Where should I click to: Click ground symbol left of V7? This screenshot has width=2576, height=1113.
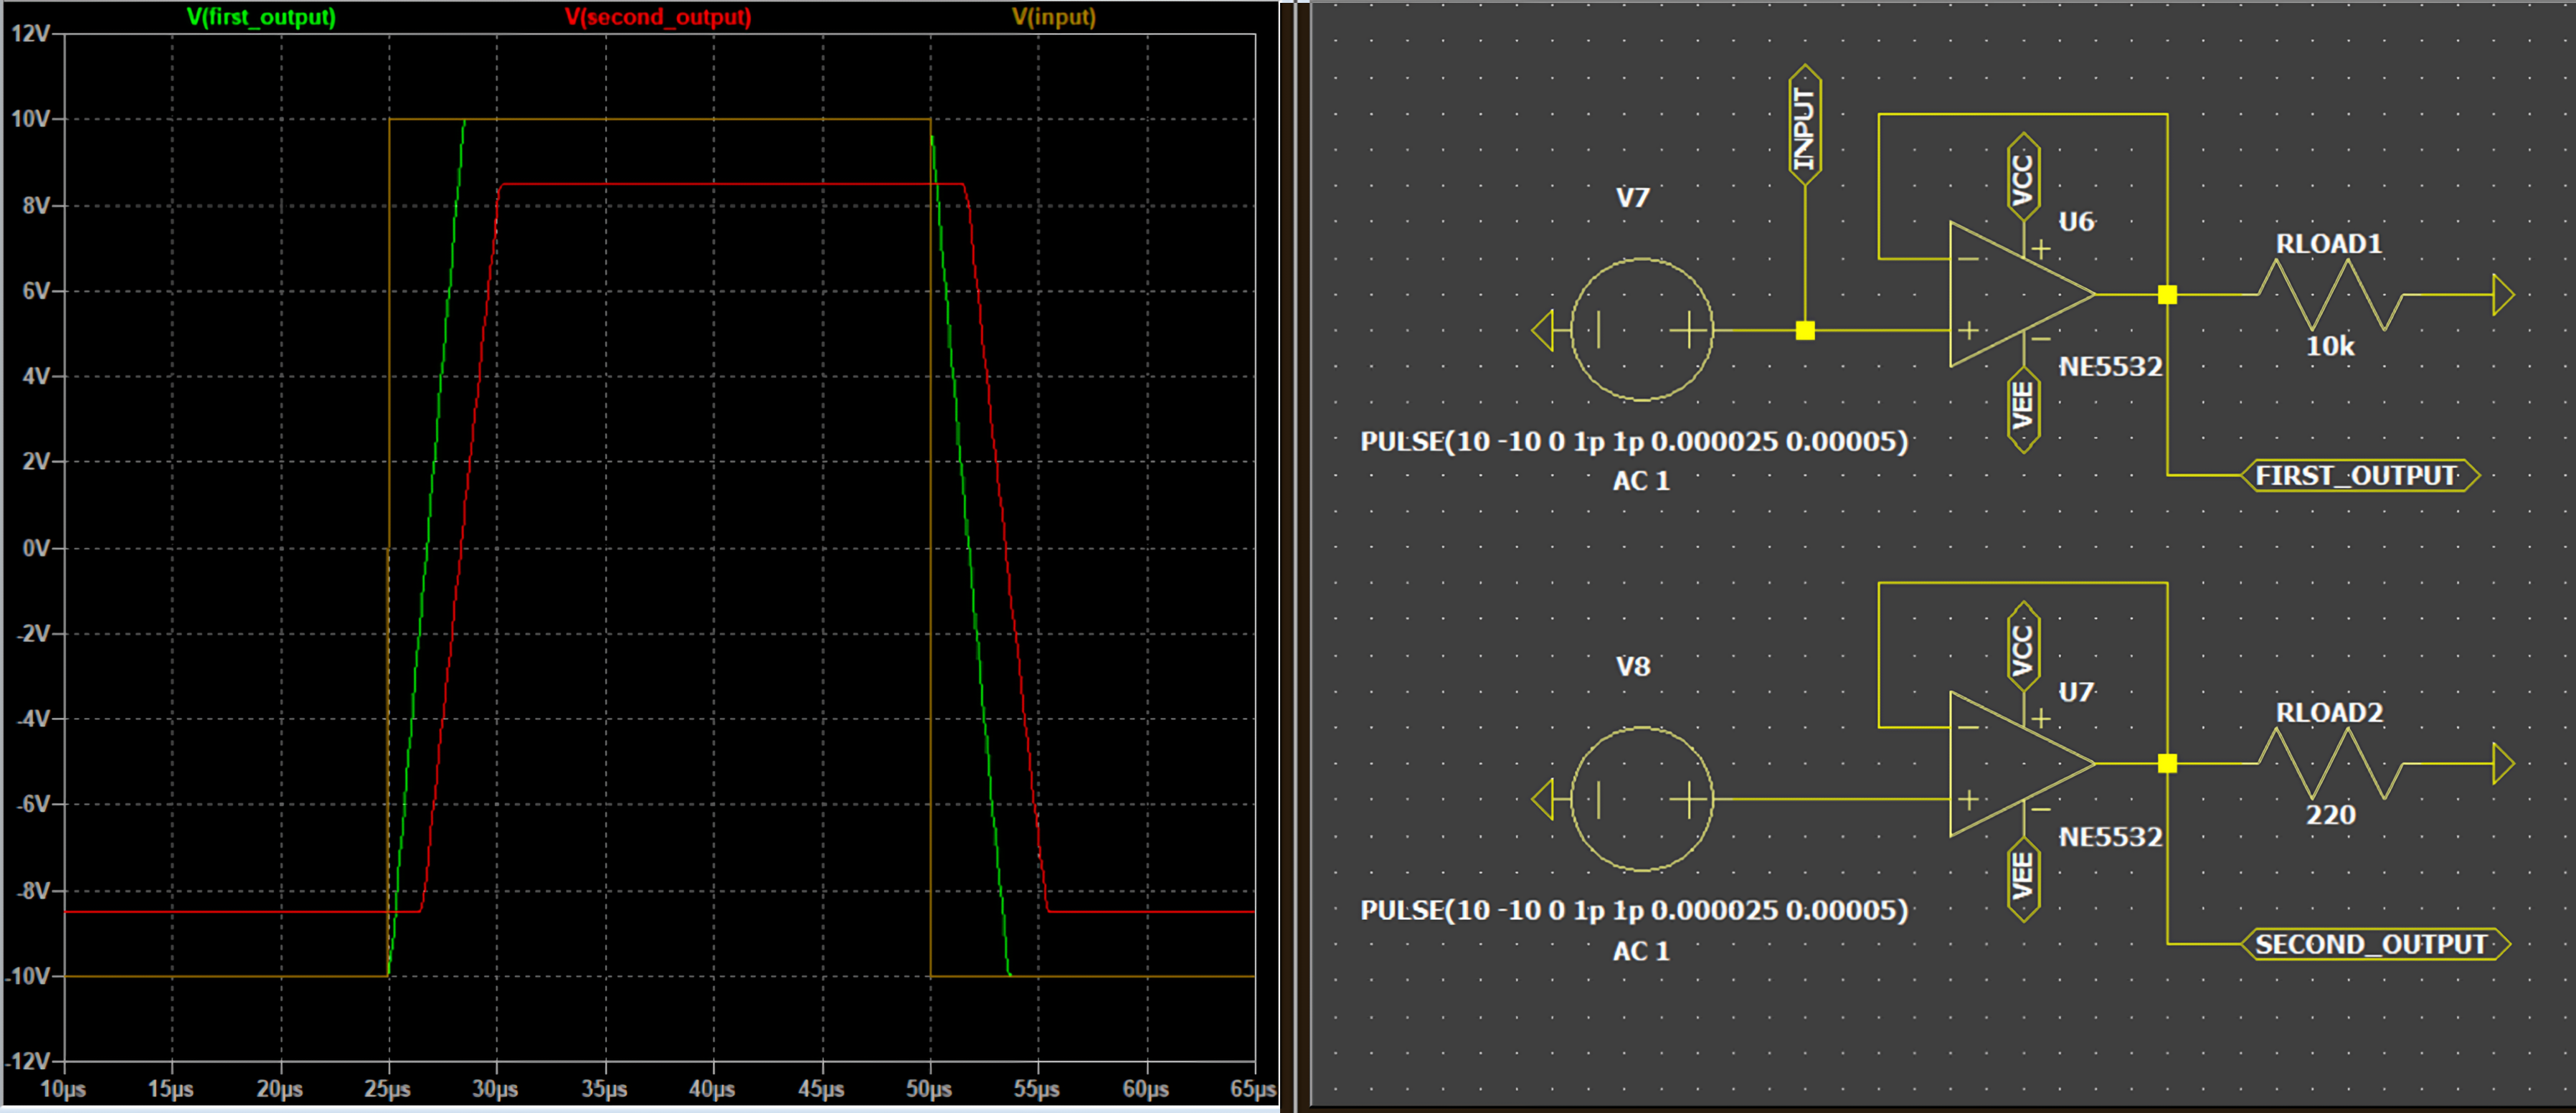pyautogui.click(x=1543, y=330)
